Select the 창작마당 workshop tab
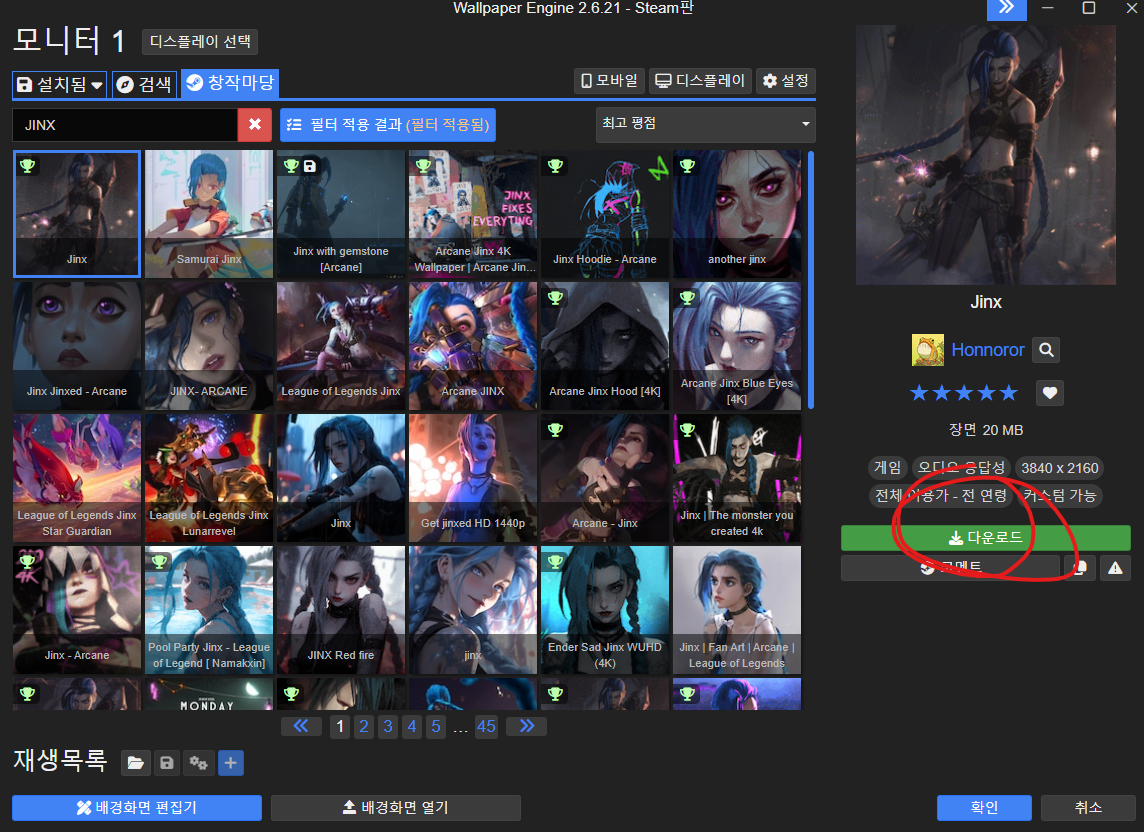Viewport: 1144px width, 832px height. [x=230, y=82]
